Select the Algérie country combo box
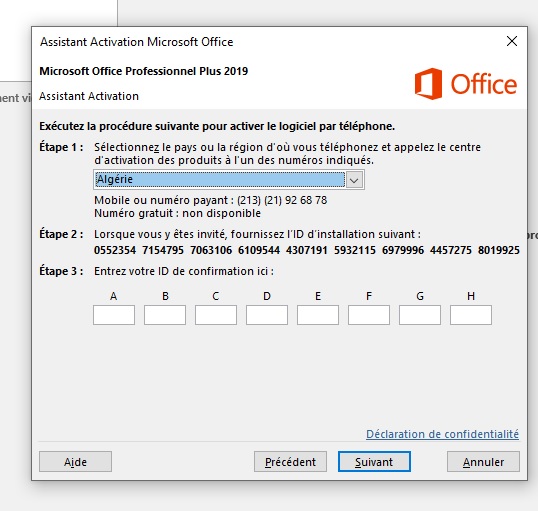538x511 pixels. tap(229, 179)
